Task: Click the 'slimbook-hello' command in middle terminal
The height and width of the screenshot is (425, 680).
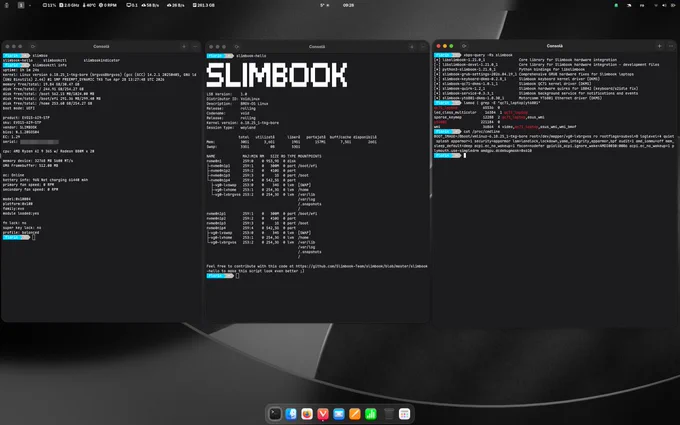Action: click(x=252, y=56)
